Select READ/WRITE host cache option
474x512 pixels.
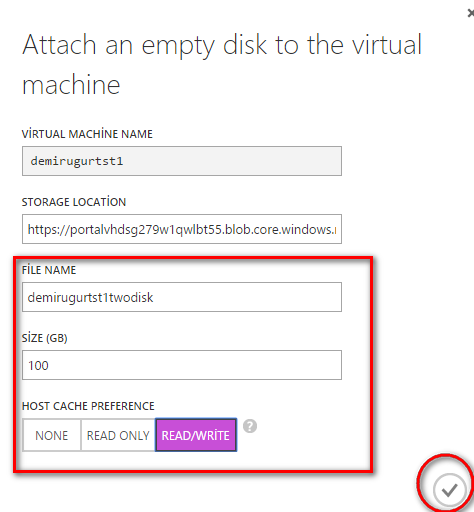pos(196,435)
